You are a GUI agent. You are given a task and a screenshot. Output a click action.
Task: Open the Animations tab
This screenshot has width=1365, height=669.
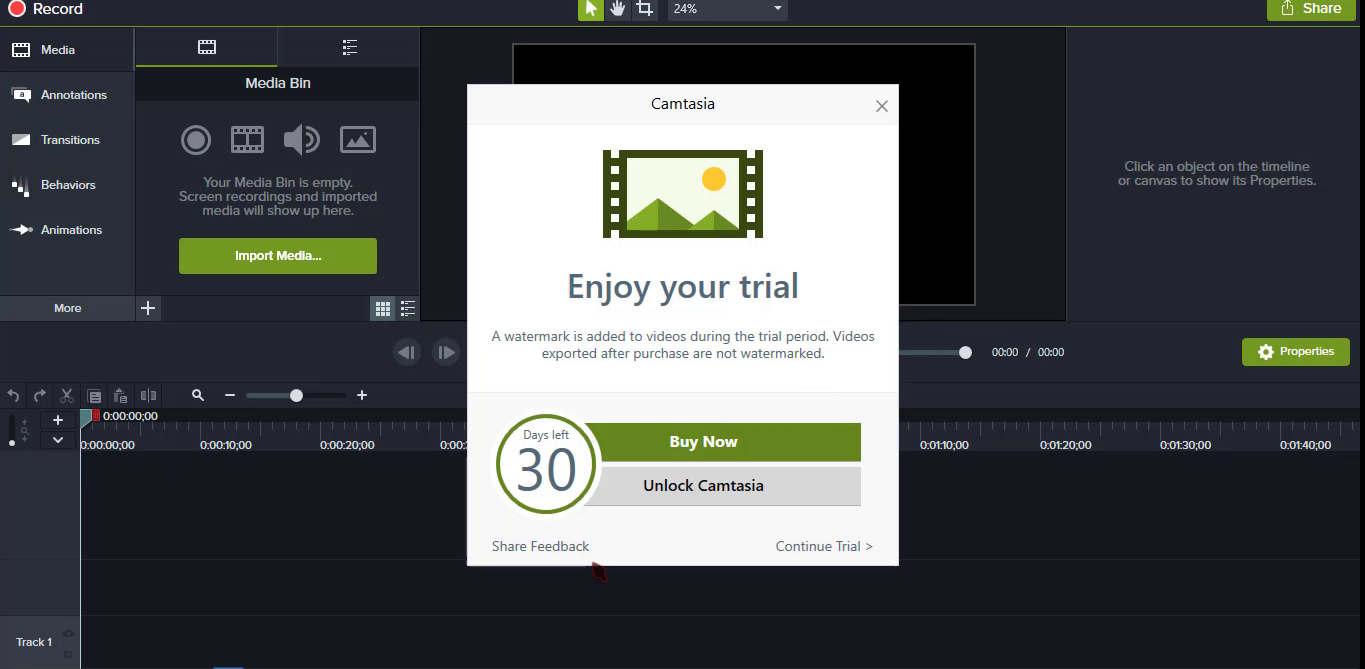(67, 230)
